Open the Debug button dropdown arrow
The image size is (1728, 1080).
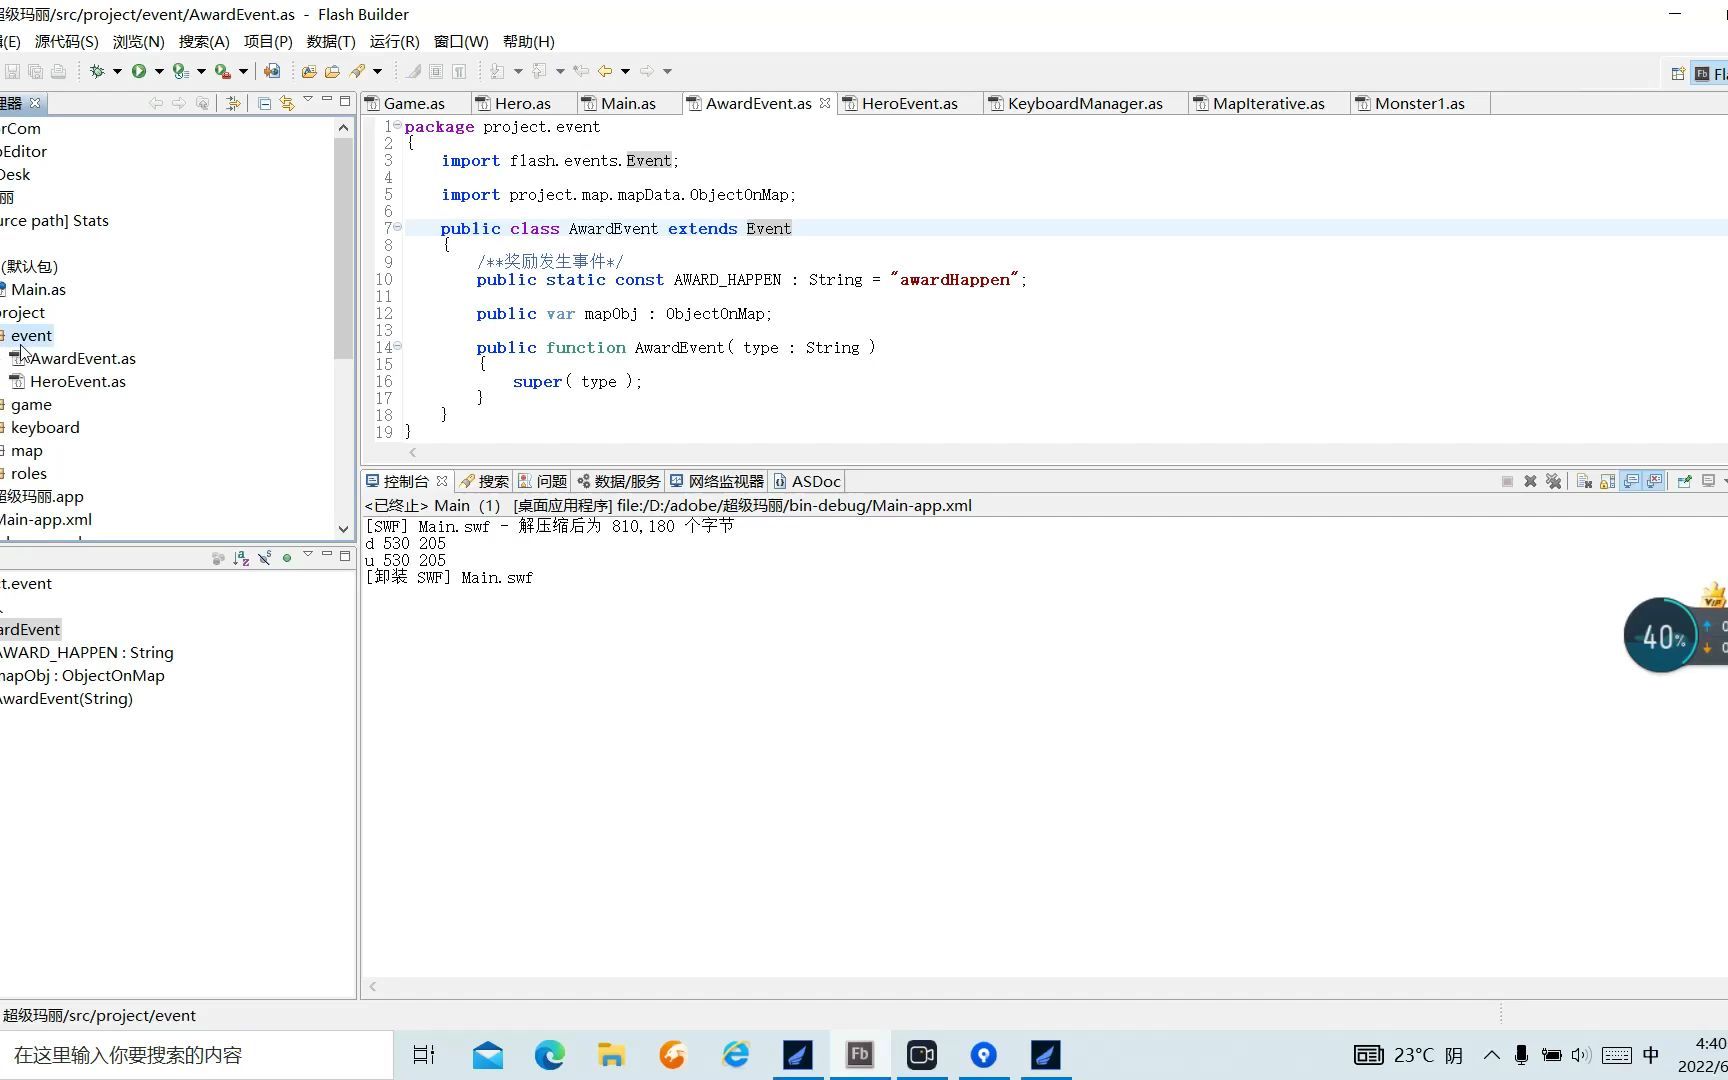[117, 71]
